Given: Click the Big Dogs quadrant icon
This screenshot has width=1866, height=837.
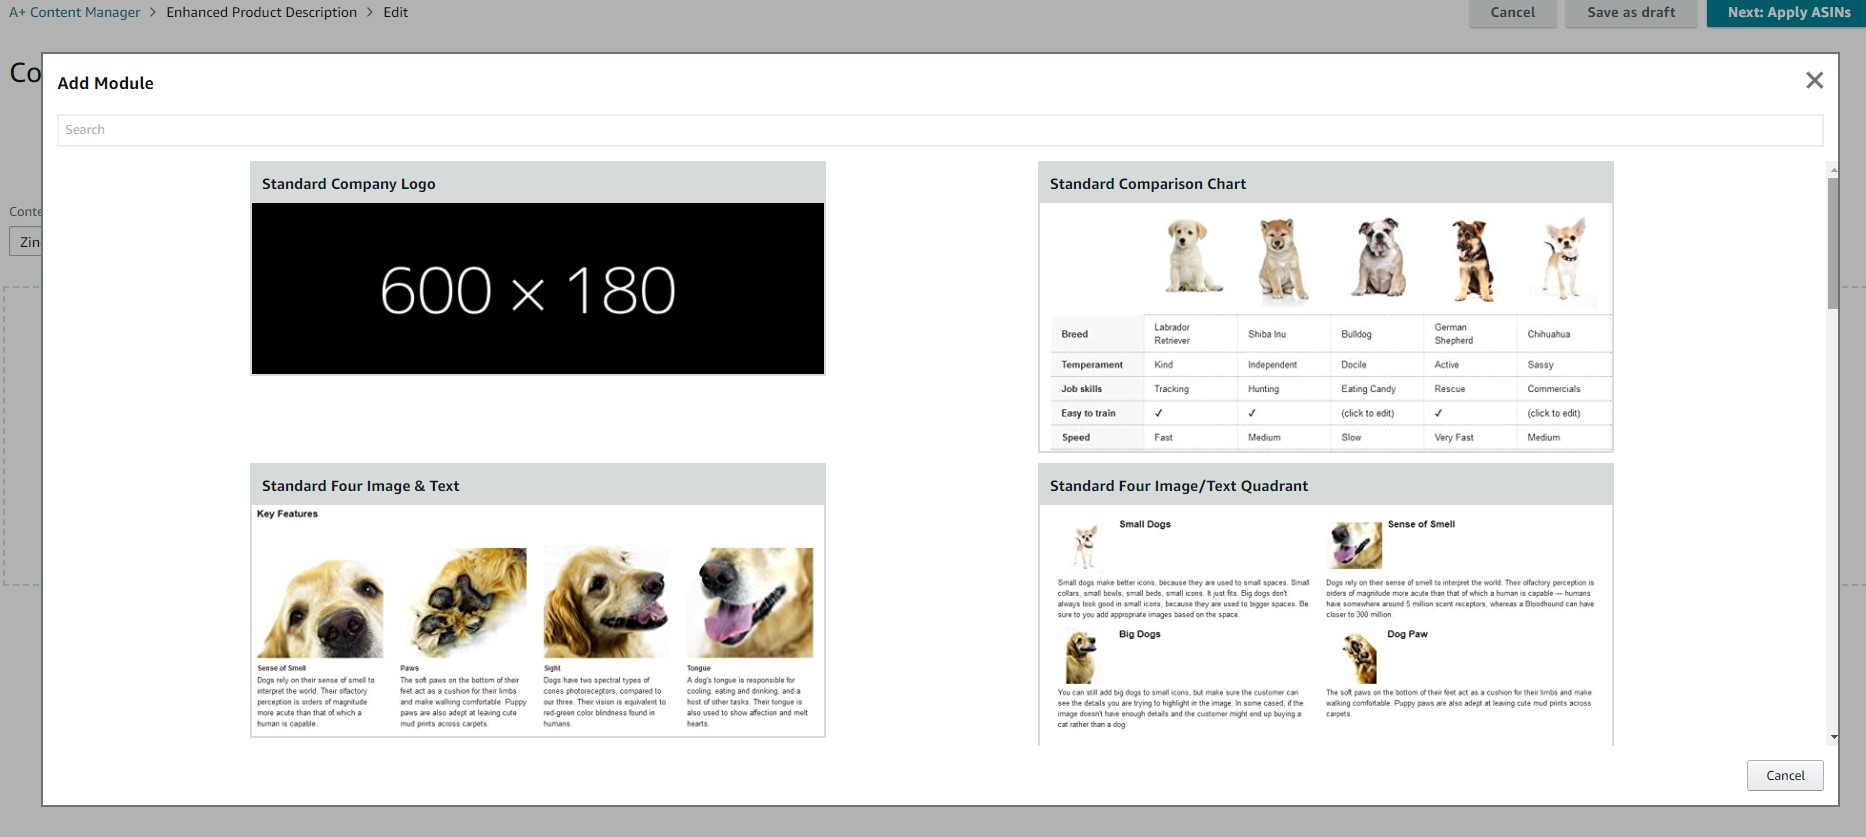Looking at the screenshot, I should click(x=1082, y=657).
